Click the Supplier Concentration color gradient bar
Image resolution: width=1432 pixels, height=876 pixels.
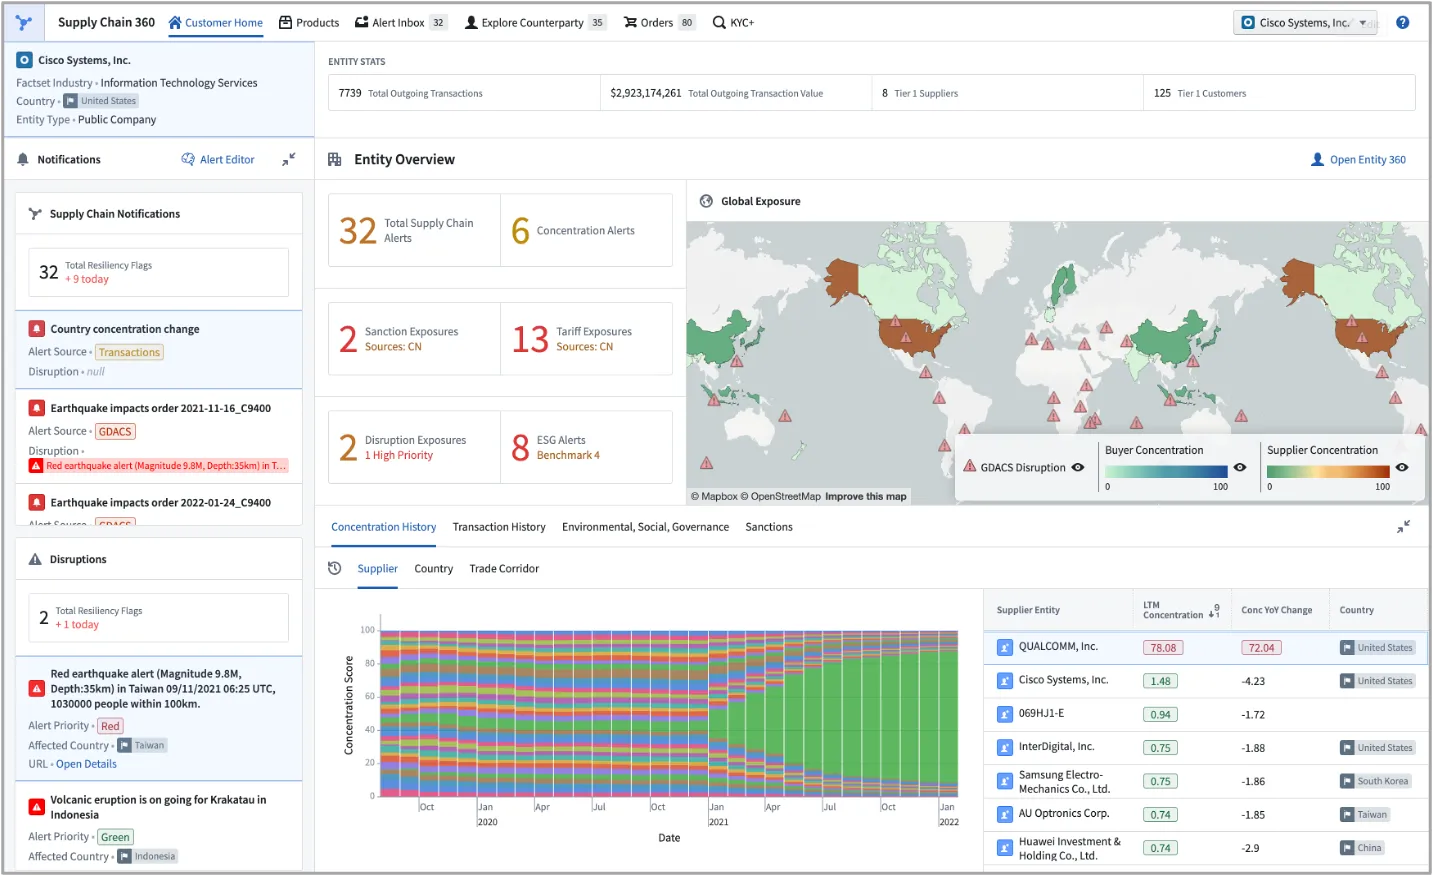pos(1327,472)
